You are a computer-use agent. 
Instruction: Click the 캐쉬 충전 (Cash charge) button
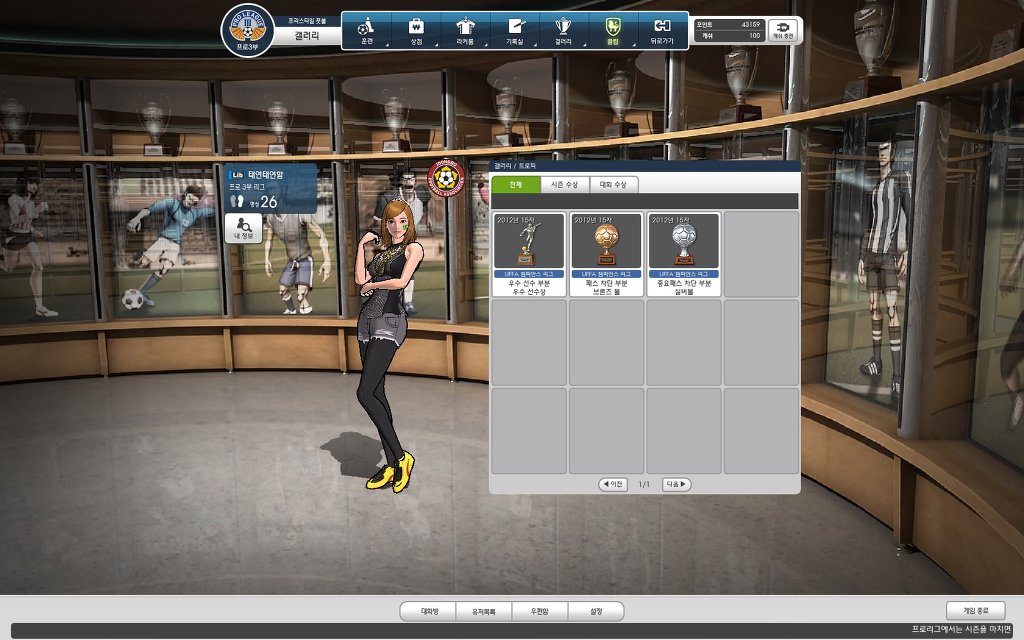point(783,30)
